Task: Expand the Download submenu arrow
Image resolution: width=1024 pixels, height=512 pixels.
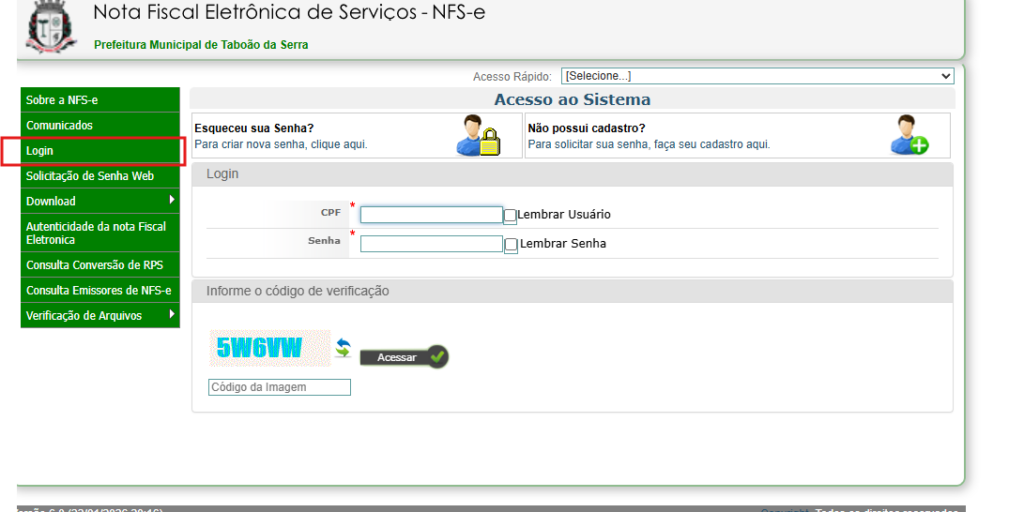Action: 172,201
